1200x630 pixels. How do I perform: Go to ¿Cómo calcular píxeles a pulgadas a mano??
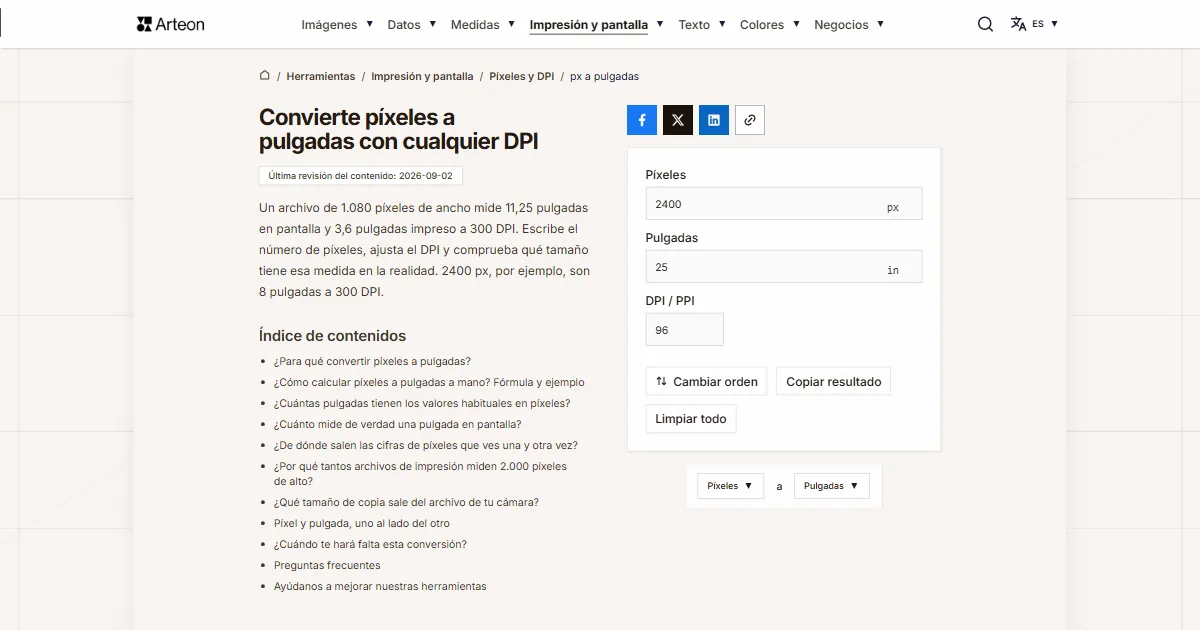(429, 382)
